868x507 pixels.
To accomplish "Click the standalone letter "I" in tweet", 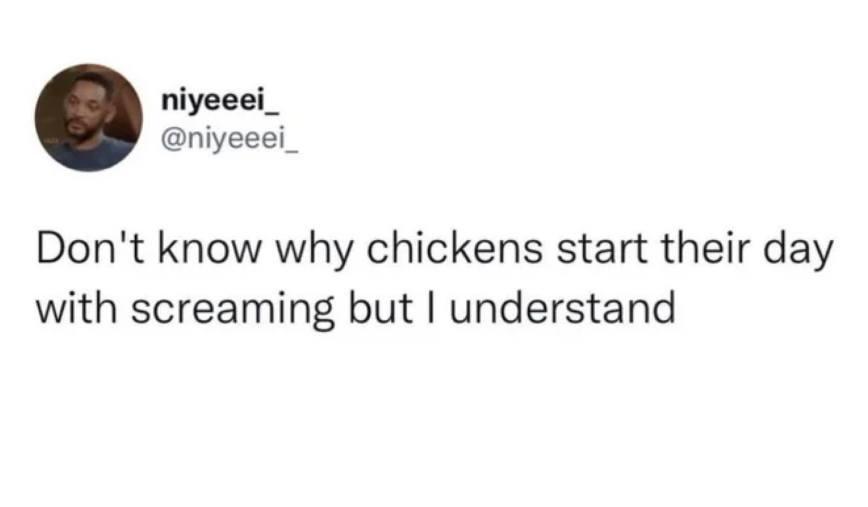I will coord(432,308).
